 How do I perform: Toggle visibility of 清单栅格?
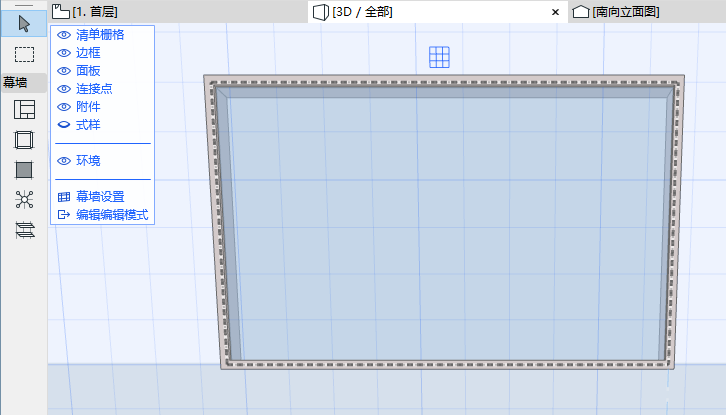click(x=64, y=35)
